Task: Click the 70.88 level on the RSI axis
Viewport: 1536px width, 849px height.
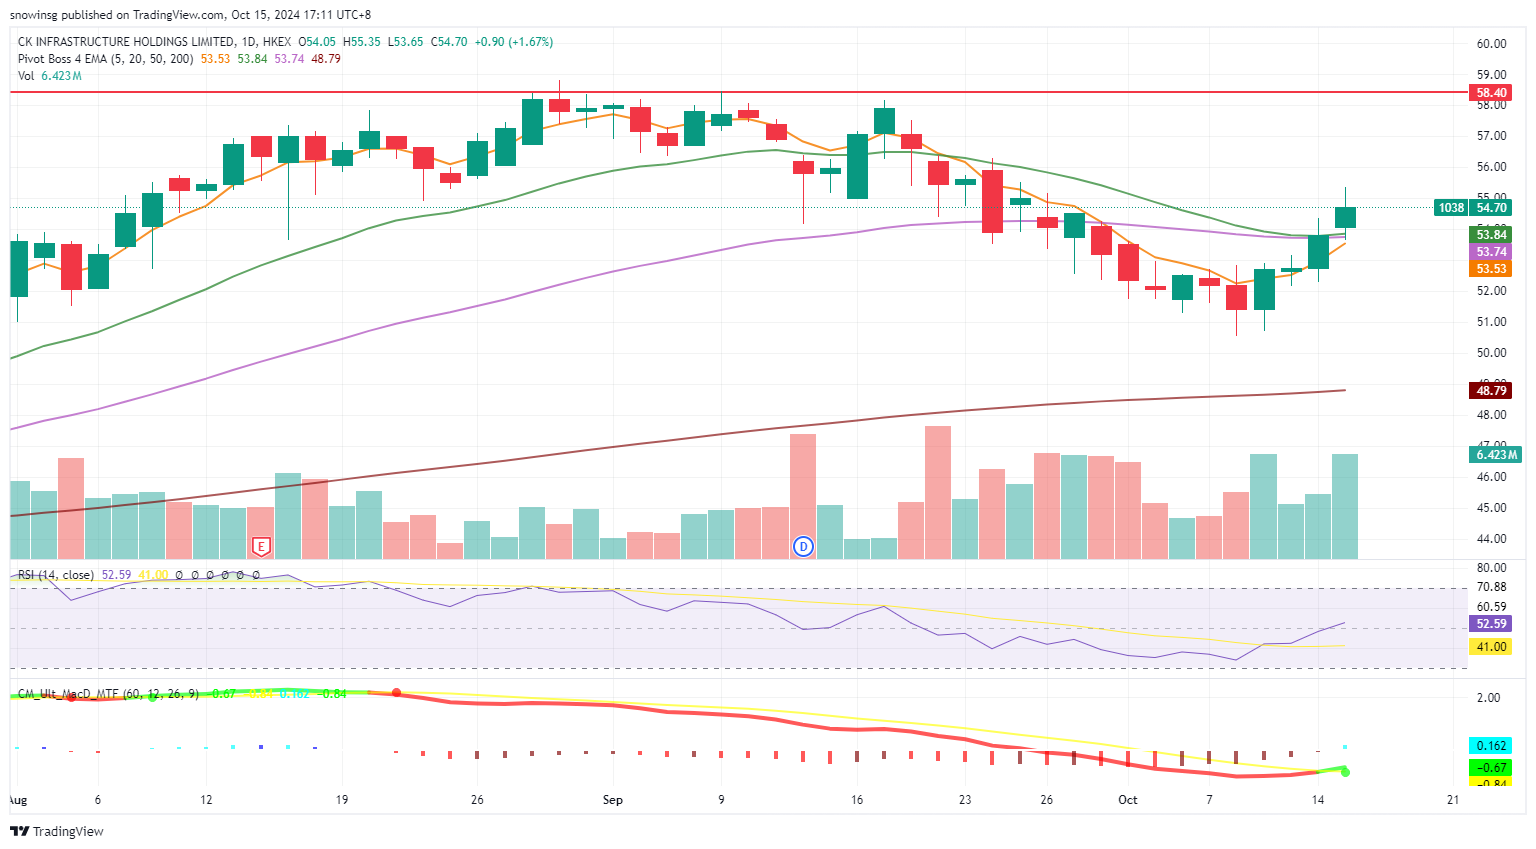Action: 1491,587
